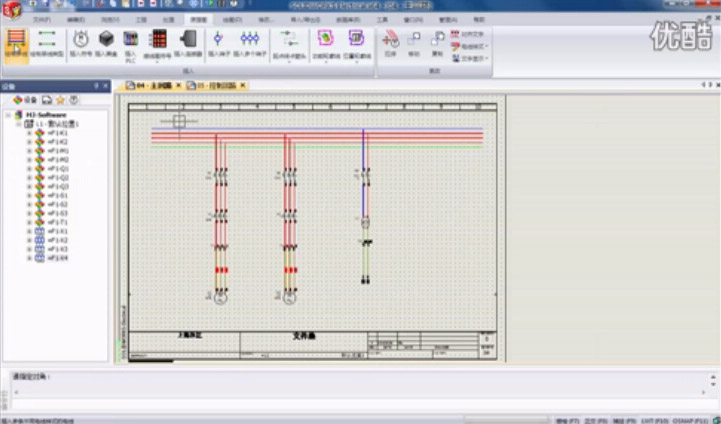Click the Insert Symbol tool

coord(81,43)
